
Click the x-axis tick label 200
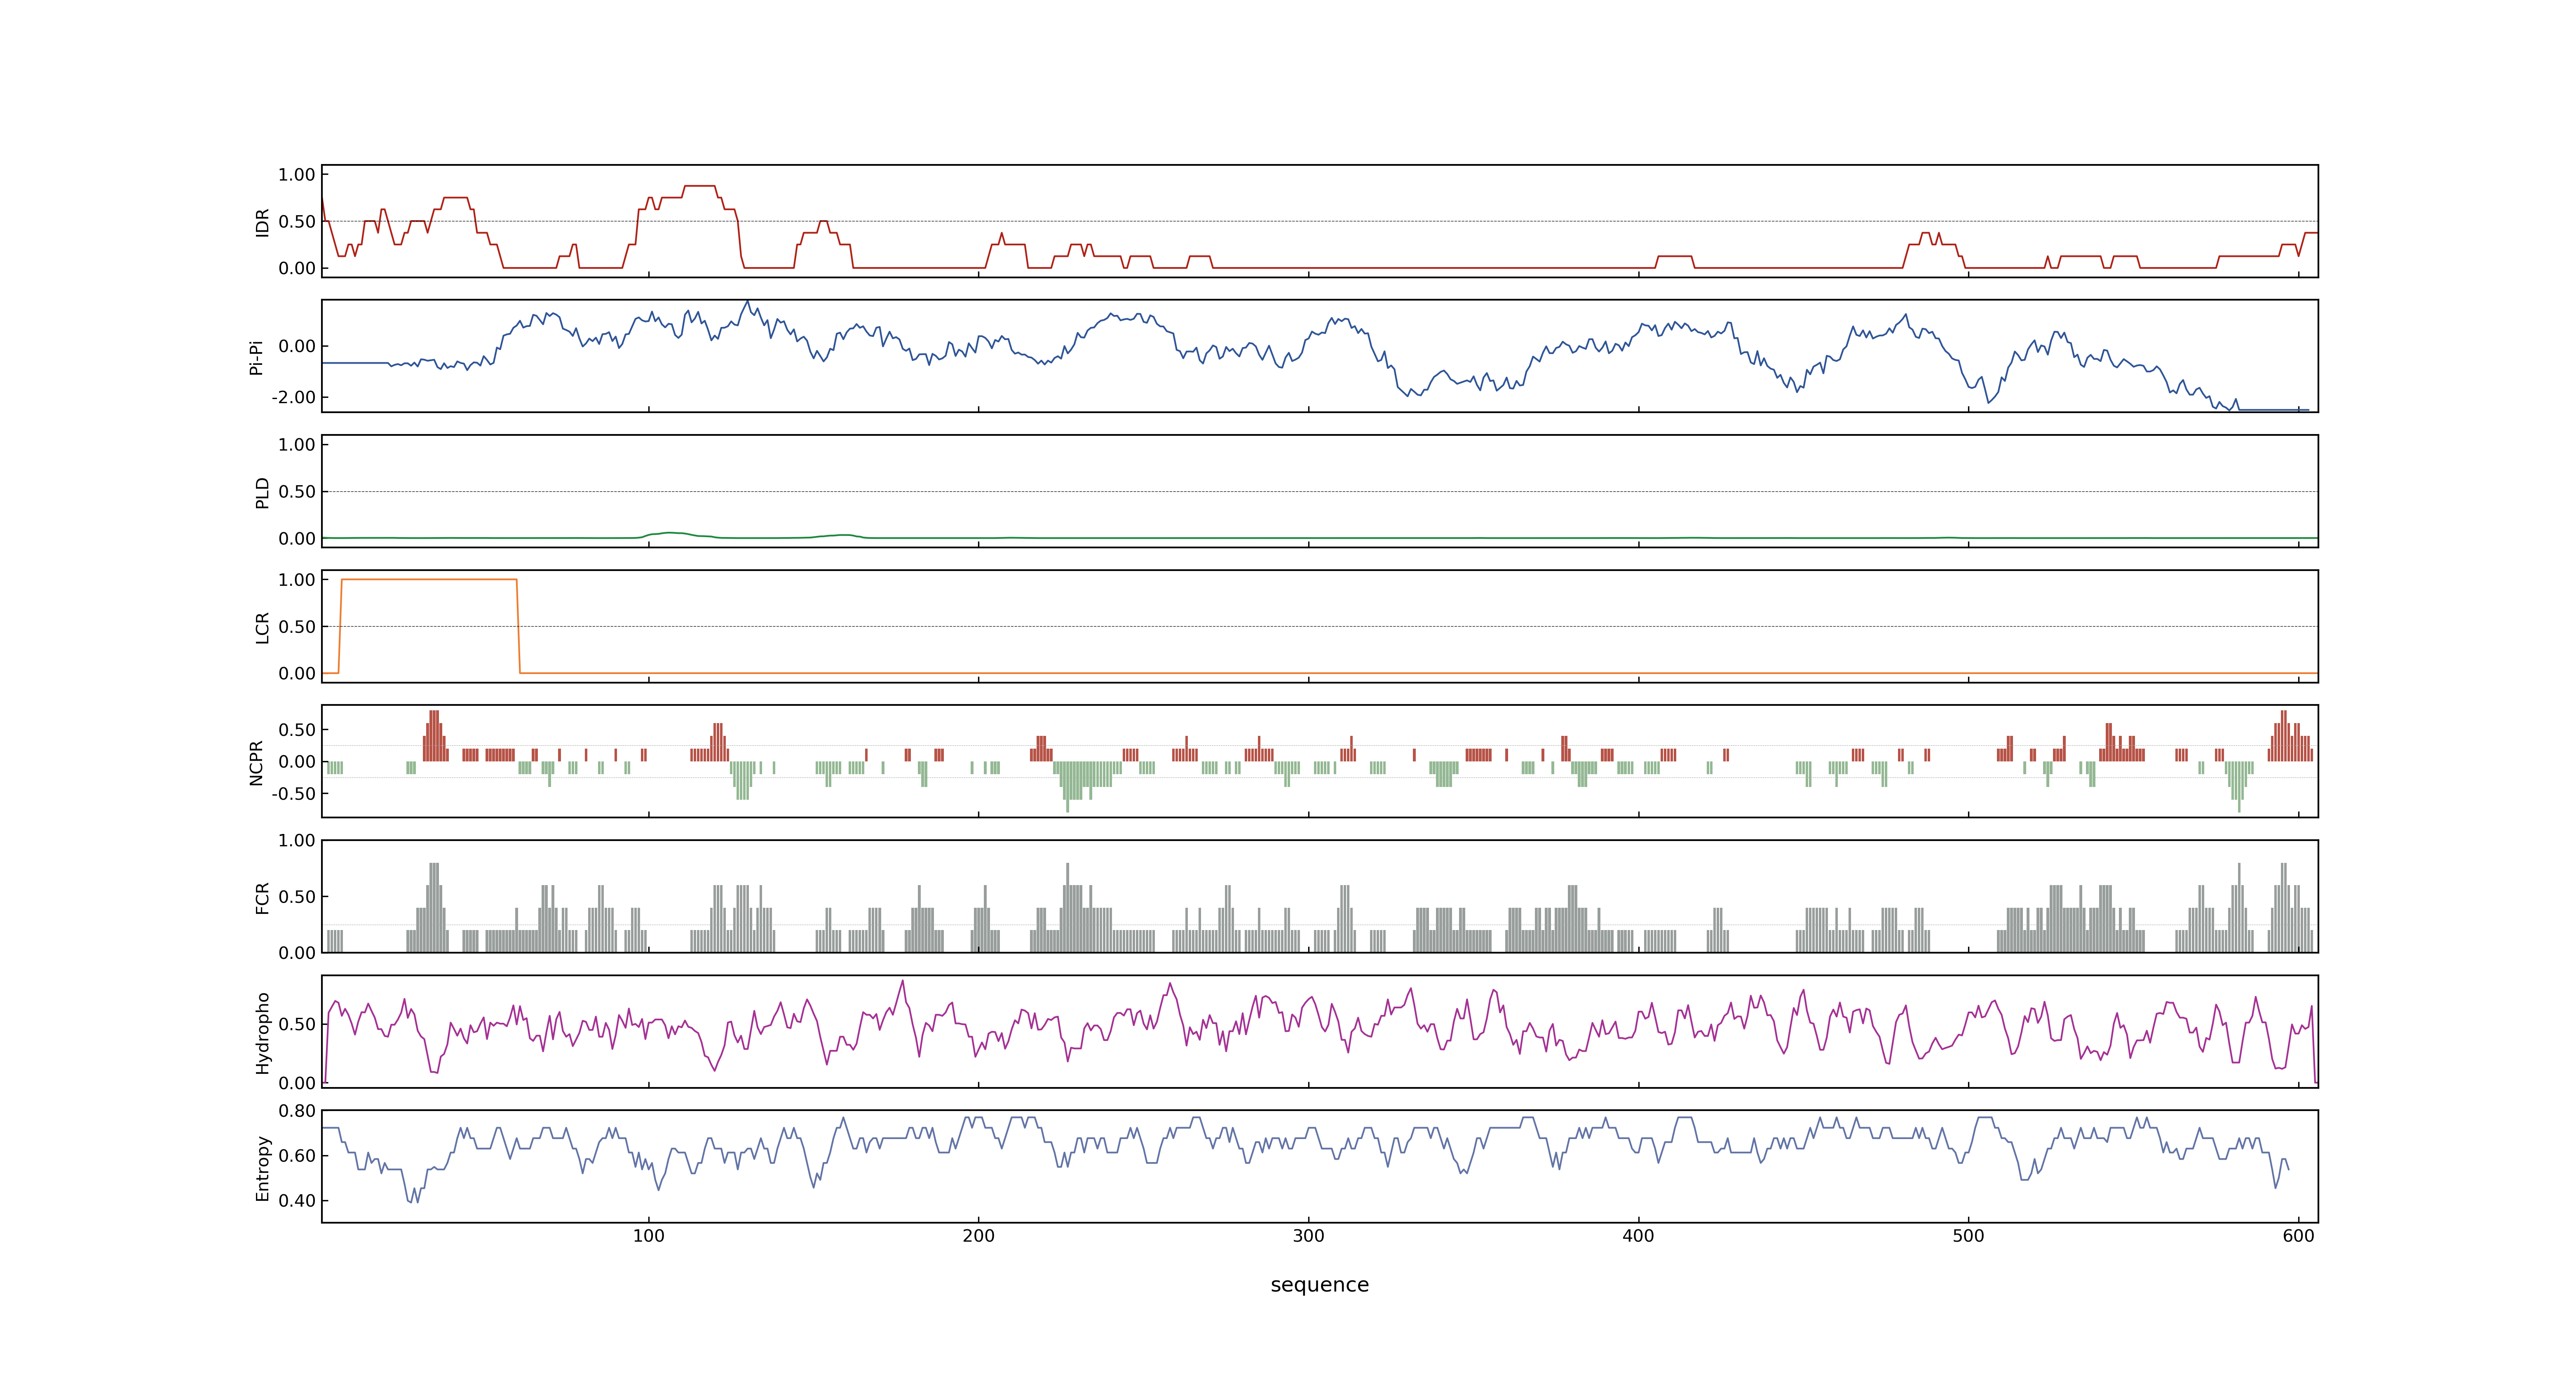(x=978, y=1235)
